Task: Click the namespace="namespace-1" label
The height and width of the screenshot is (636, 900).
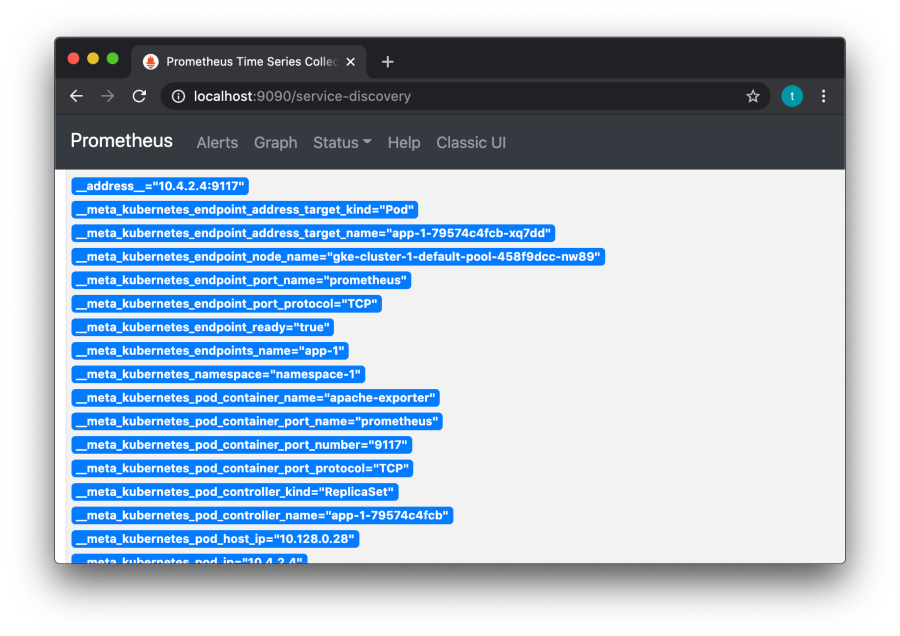Action: click(218, 374)
